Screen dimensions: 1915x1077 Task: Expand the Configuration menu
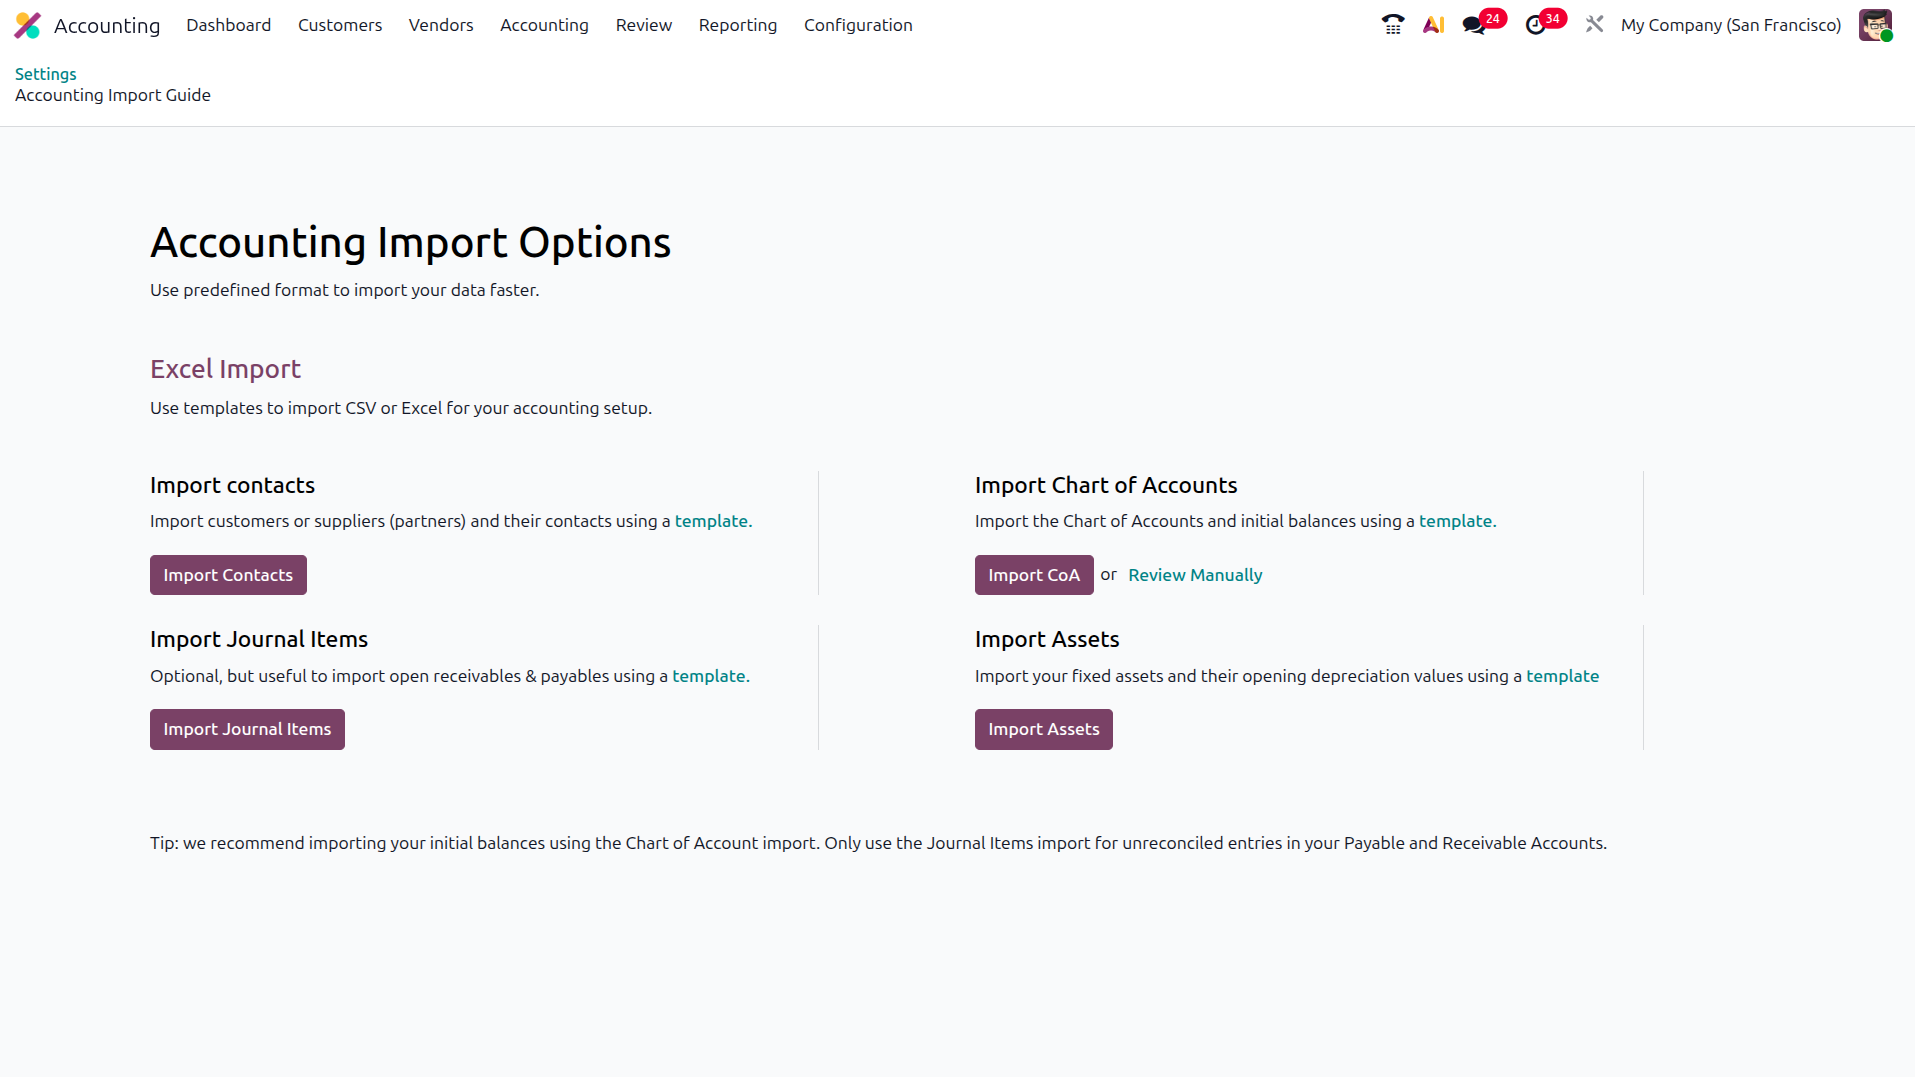[x=858, y=25]
